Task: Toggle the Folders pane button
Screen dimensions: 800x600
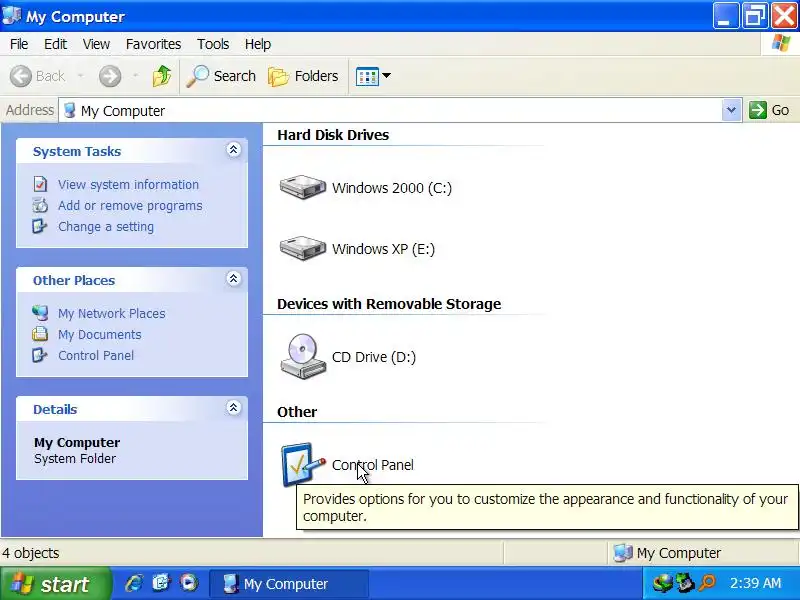Action: pos(303,76)
